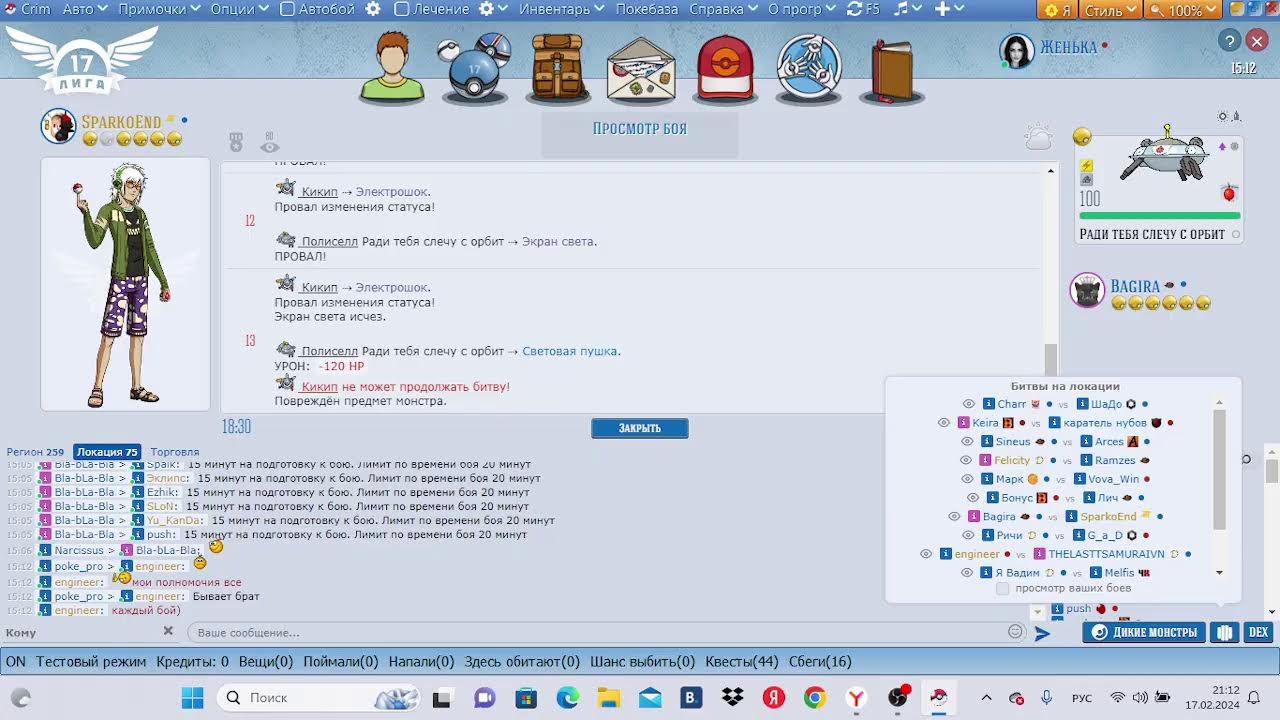Image resolution: width=1280 pixels, height=720 pixels.
Task: Click the weather cloud icon
Action: point(1038,137)
